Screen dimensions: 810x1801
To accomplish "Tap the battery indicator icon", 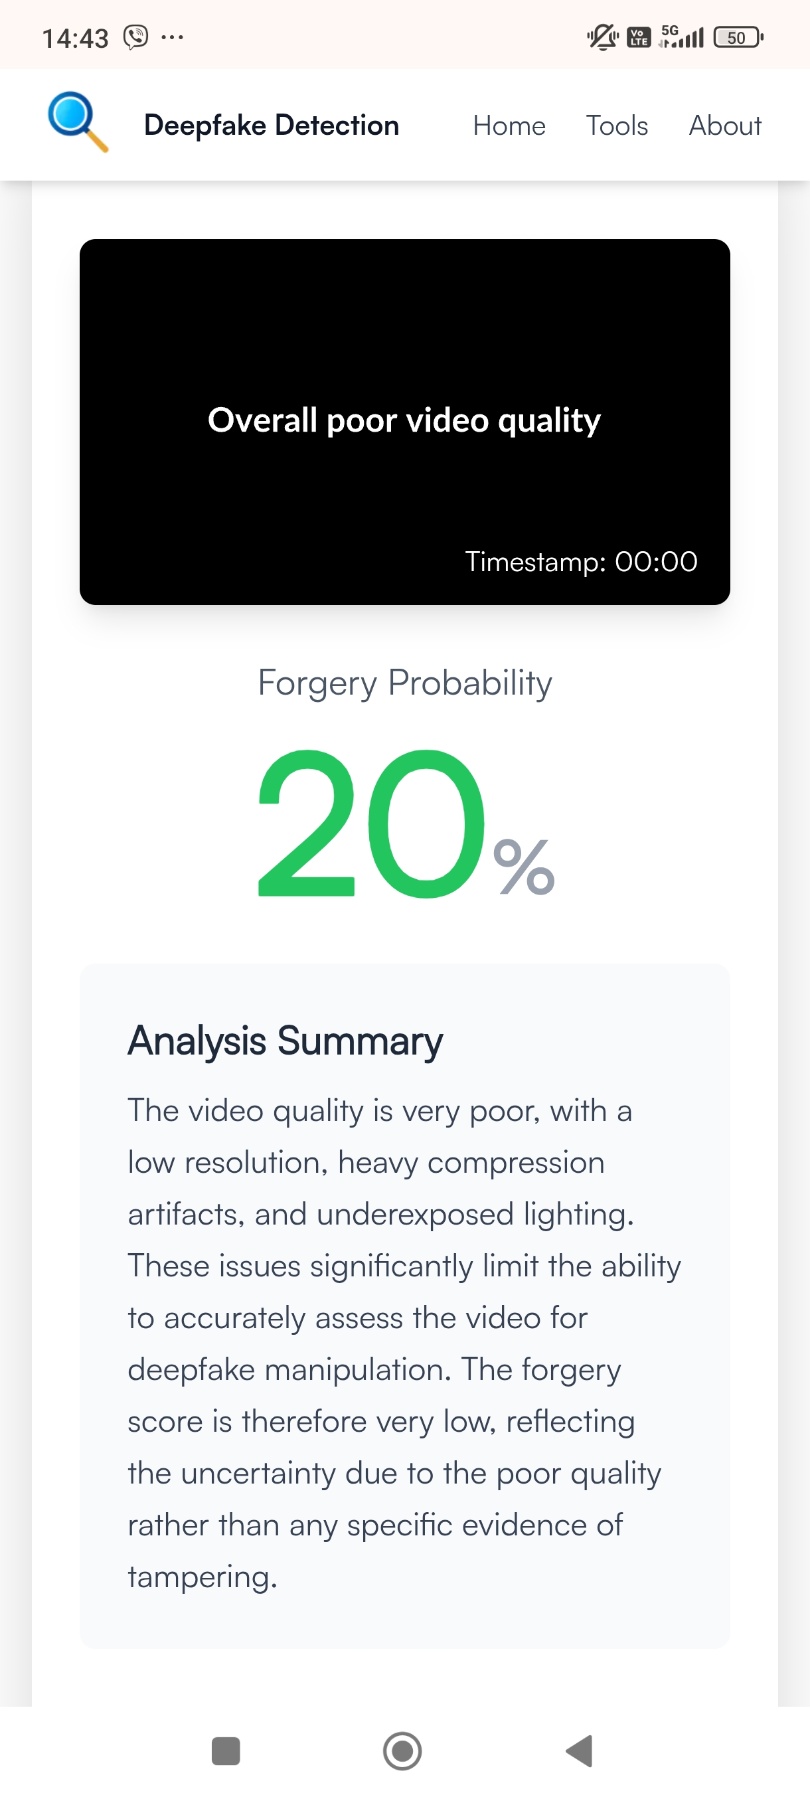I will pos(738,38).
